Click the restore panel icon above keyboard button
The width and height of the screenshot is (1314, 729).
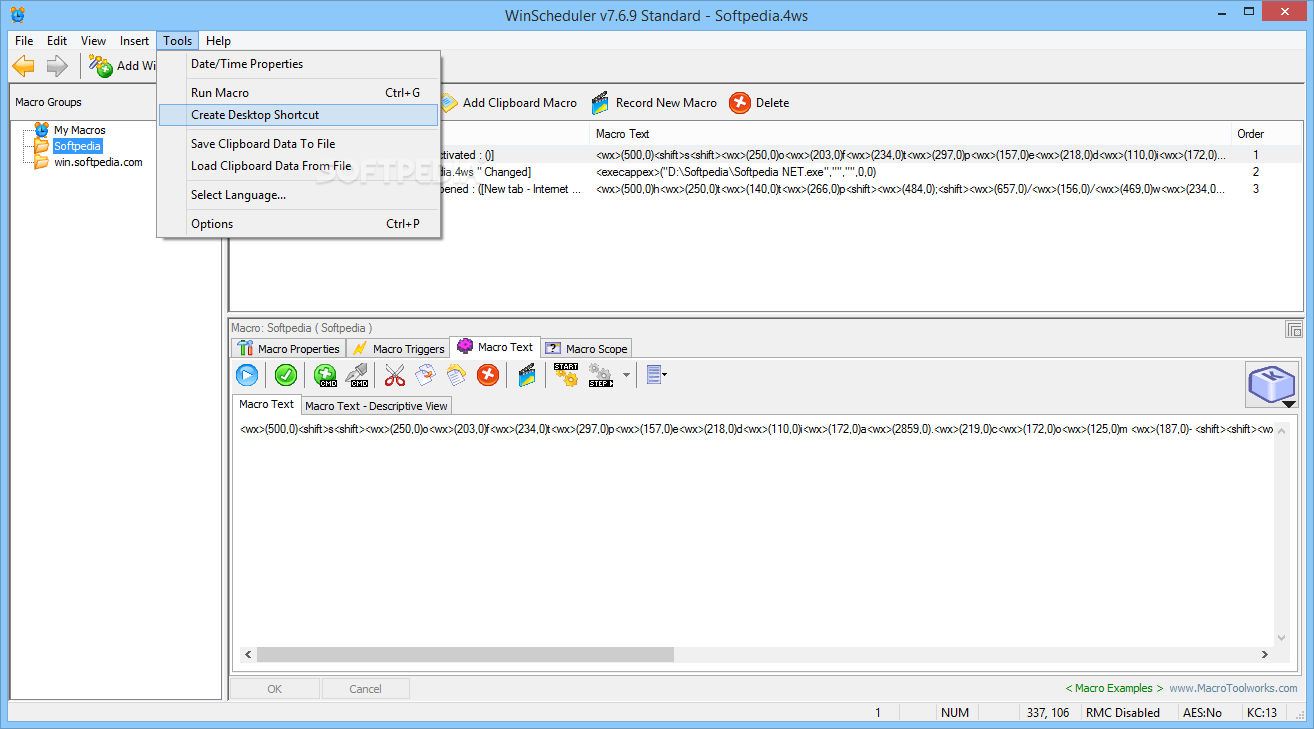coord(1293,329)
